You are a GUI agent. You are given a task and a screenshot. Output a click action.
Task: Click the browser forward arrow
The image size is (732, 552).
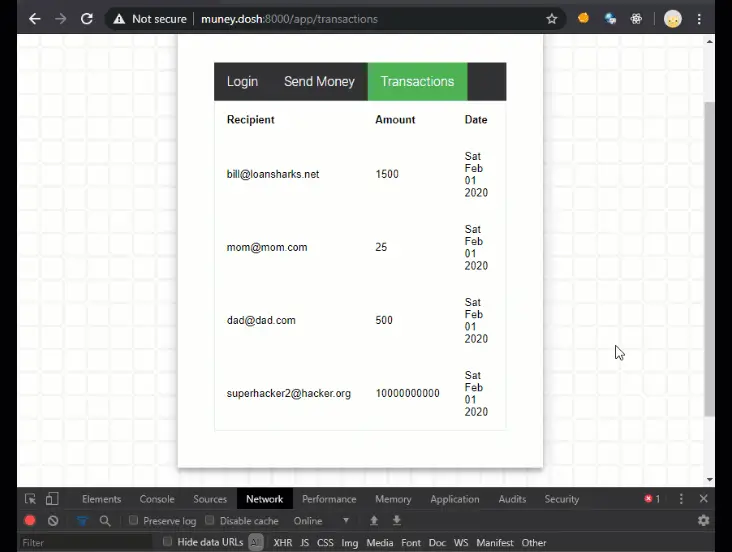point(60,19)
